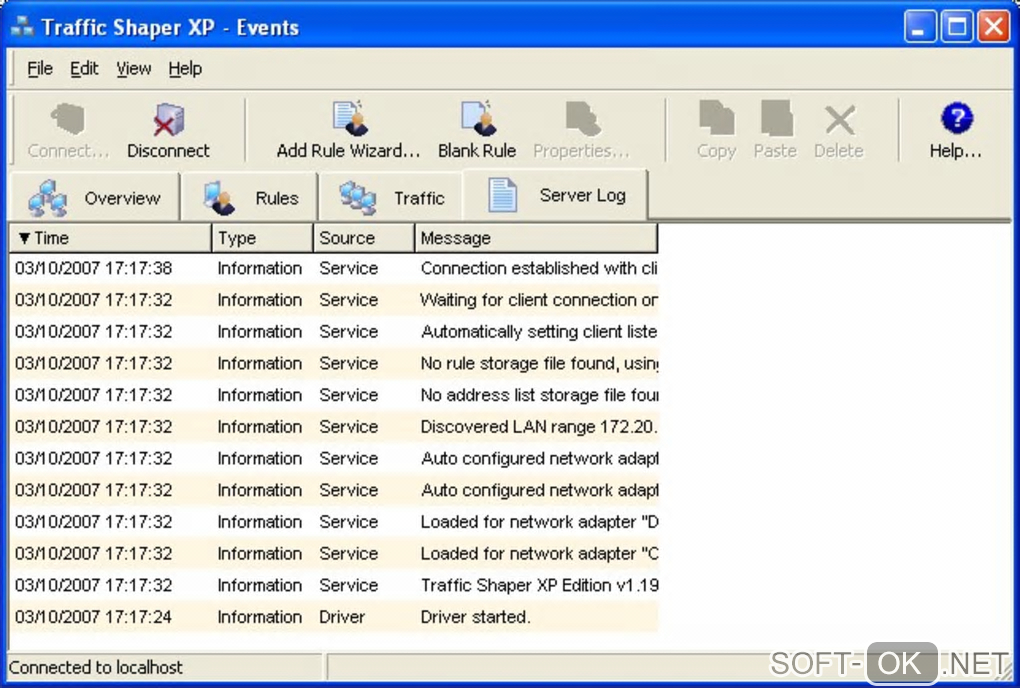1020x688 pixels.
Task: Open the View menu
Action: 134,68
